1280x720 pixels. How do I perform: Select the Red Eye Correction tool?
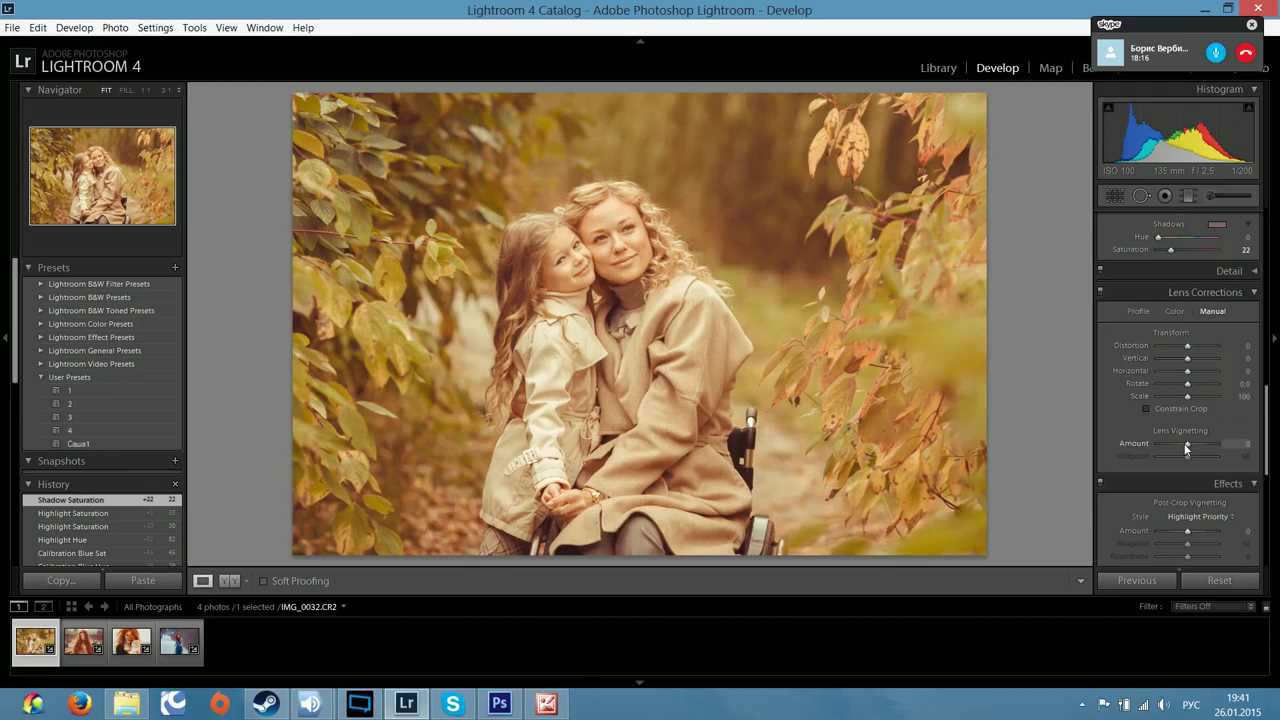tap(1165, 196)
